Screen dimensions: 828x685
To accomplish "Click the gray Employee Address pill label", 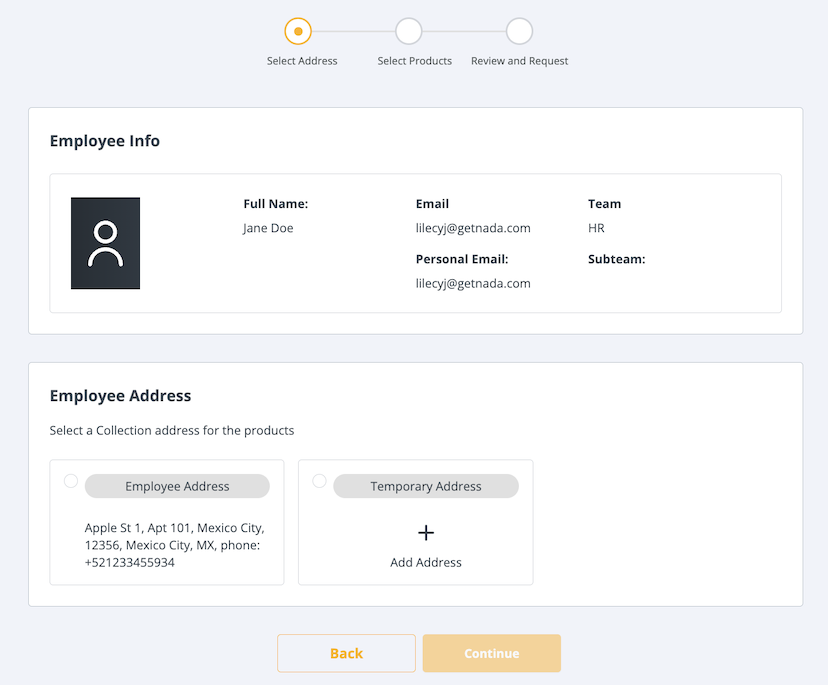I will click(177, 486).
